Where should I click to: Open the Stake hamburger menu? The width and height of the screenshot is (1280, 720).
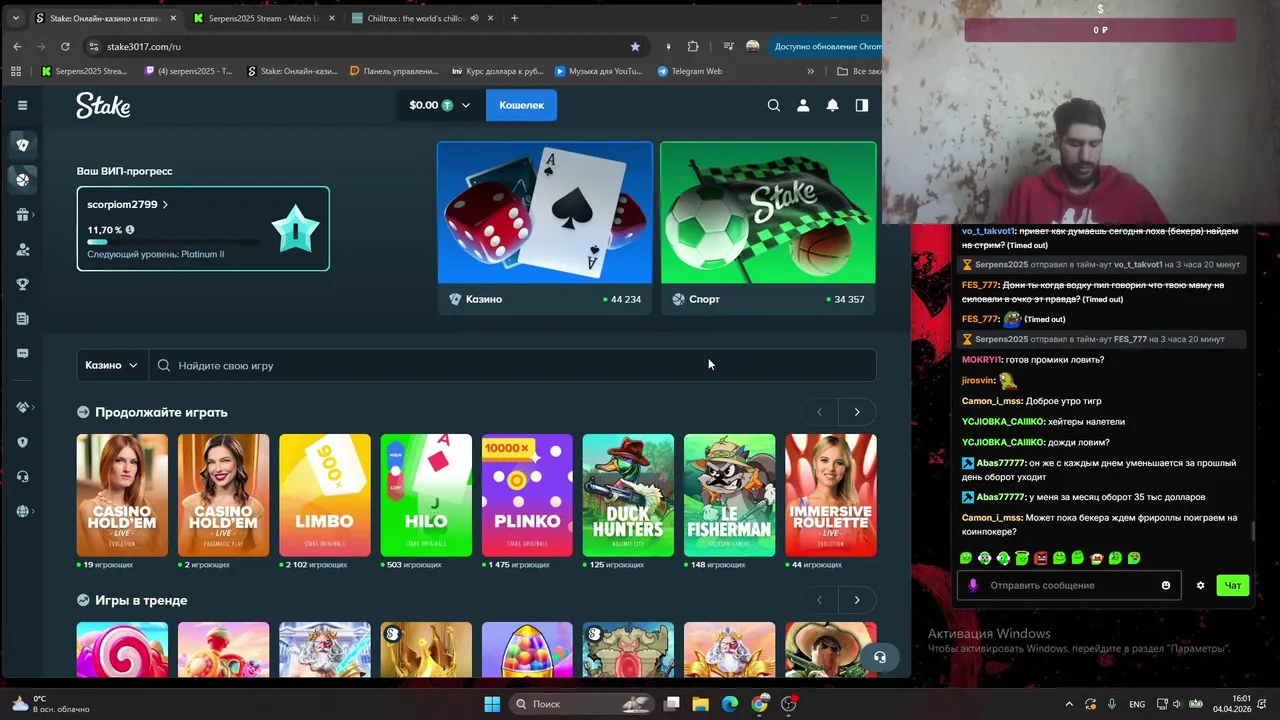[22, 105]
